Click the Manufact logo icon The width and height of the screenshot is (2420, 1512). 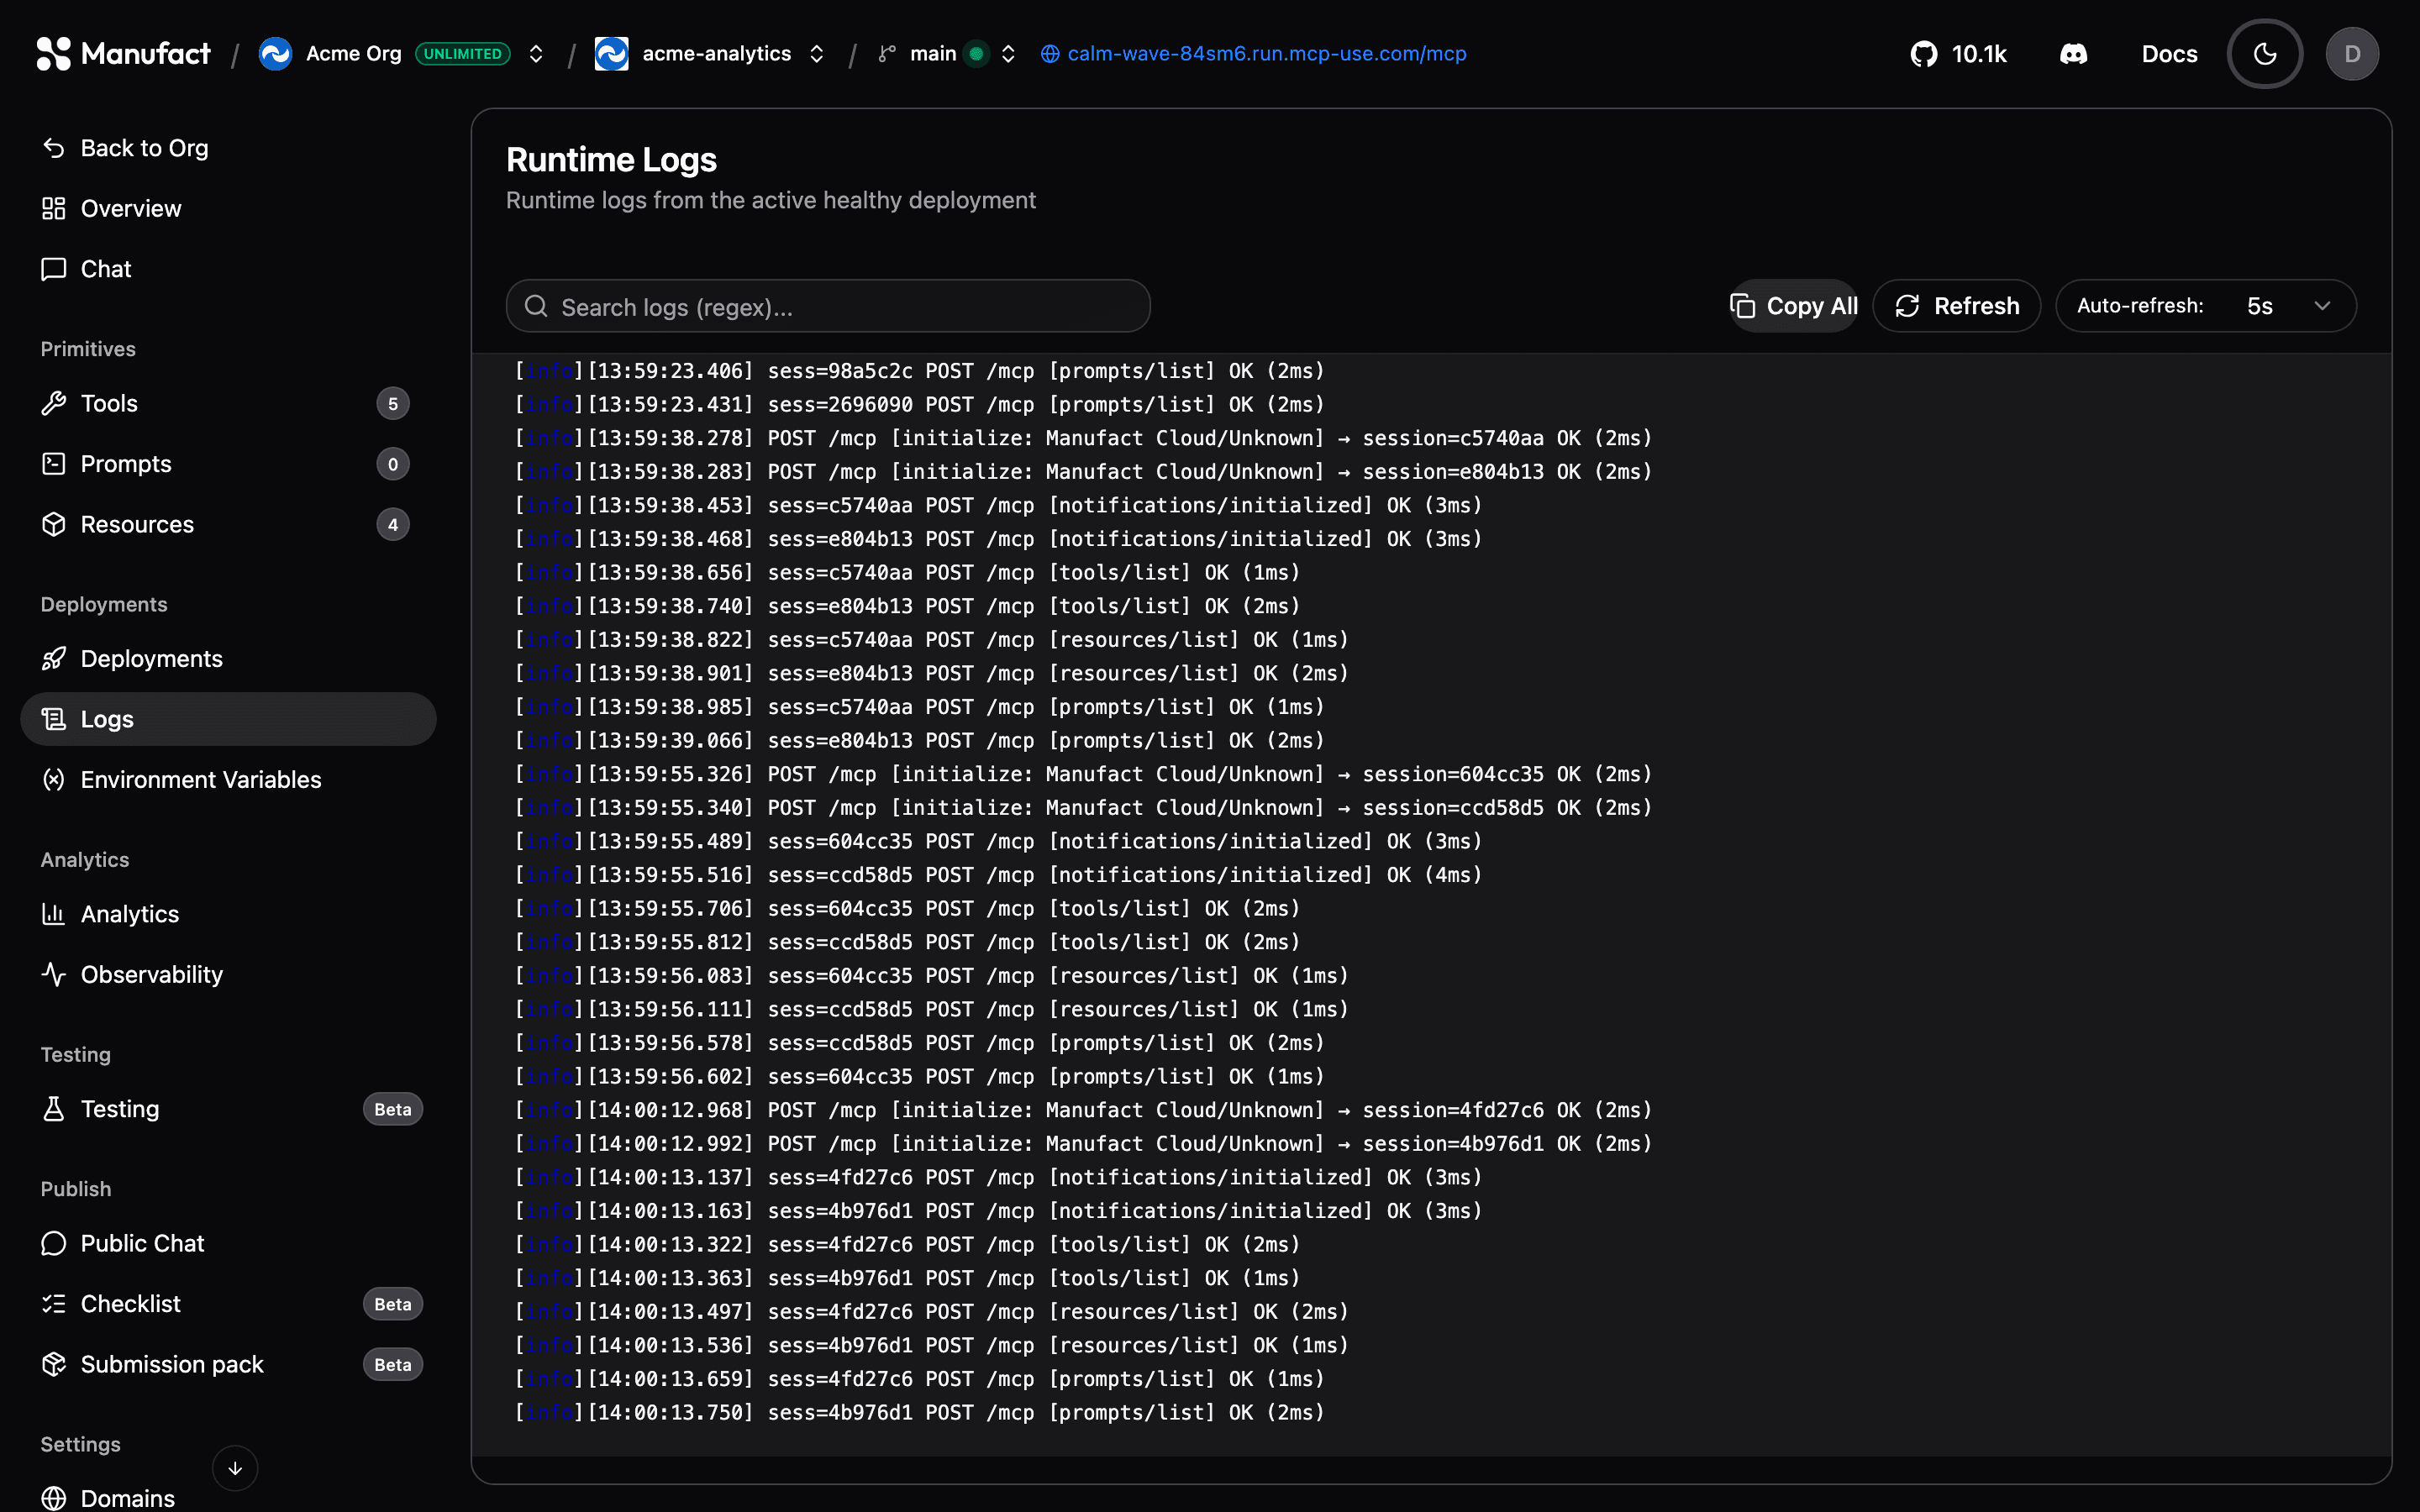coord(54,54)
